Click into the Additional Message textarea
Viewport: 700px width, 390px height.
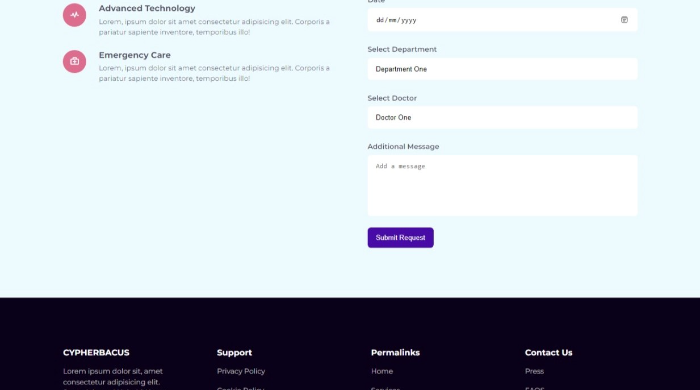[502, 186]
